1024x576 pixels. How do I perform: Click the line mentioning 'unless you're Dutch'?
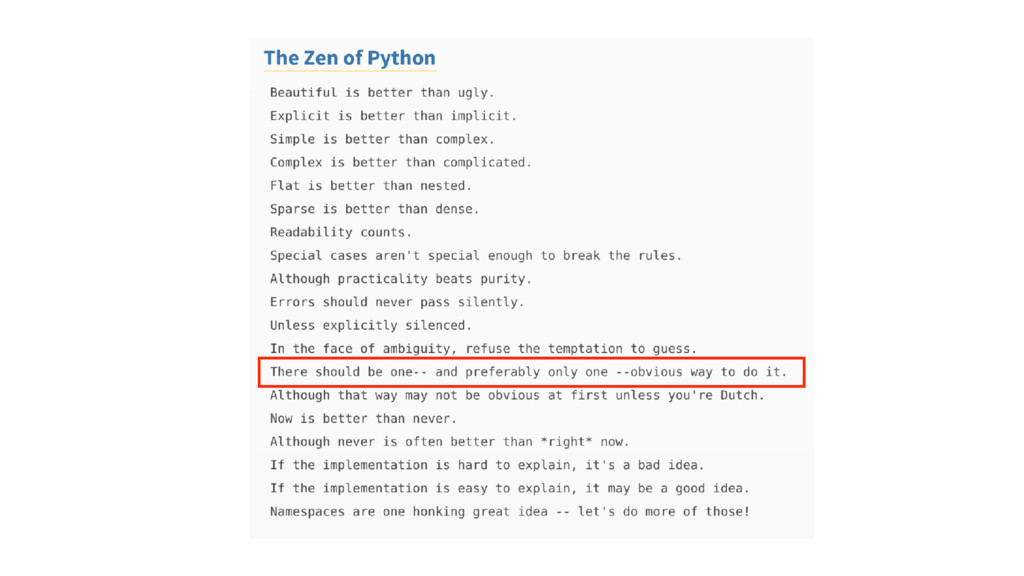click(517, 395)
